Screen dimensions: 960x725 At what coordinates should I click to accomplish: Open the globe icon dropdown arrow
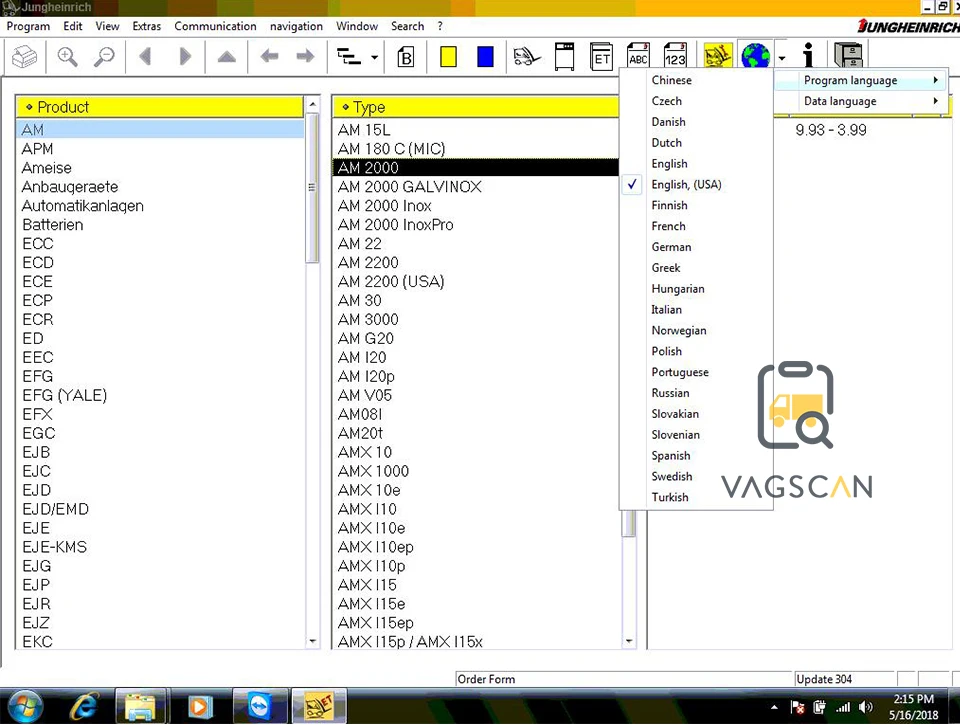(782, 59)
